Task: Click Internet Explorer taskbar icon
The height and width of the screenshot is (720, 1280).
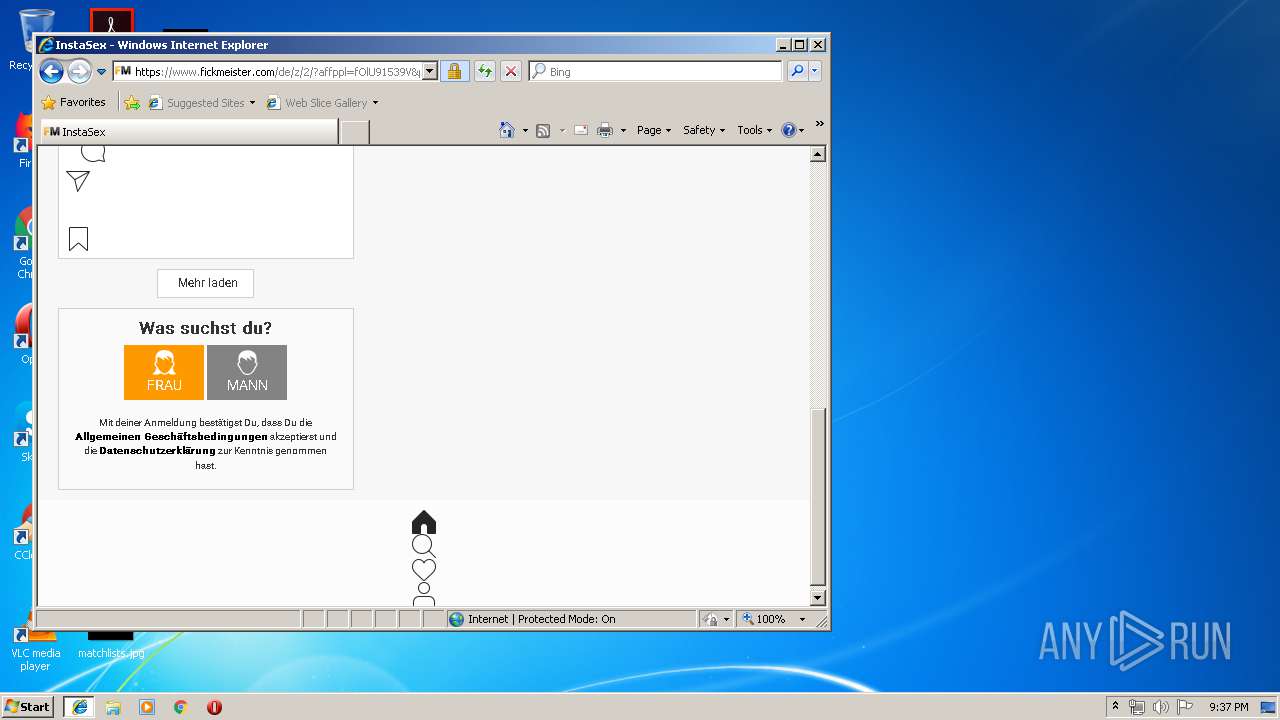Action: (80, 707)
